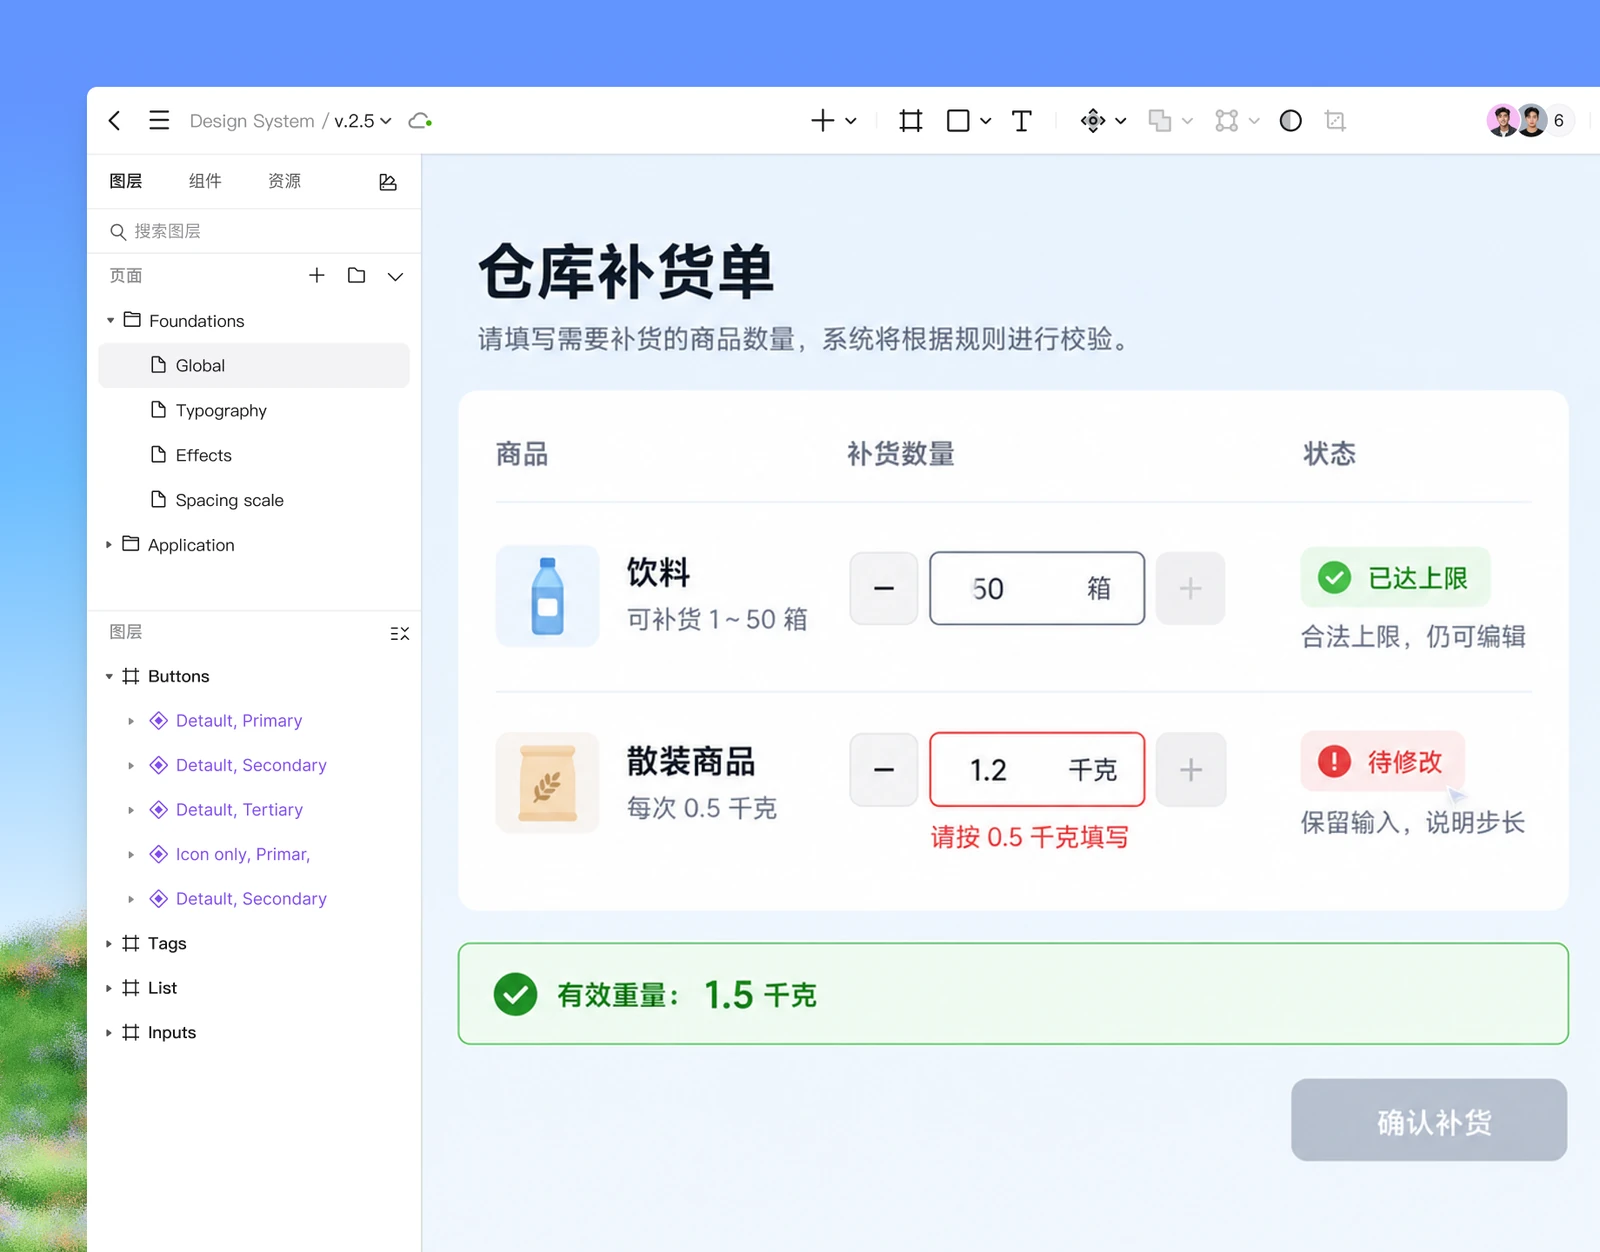Select the Rectangle shape tool
1600x1252 pixels.
pyautogui.click(x=958, y=121)
